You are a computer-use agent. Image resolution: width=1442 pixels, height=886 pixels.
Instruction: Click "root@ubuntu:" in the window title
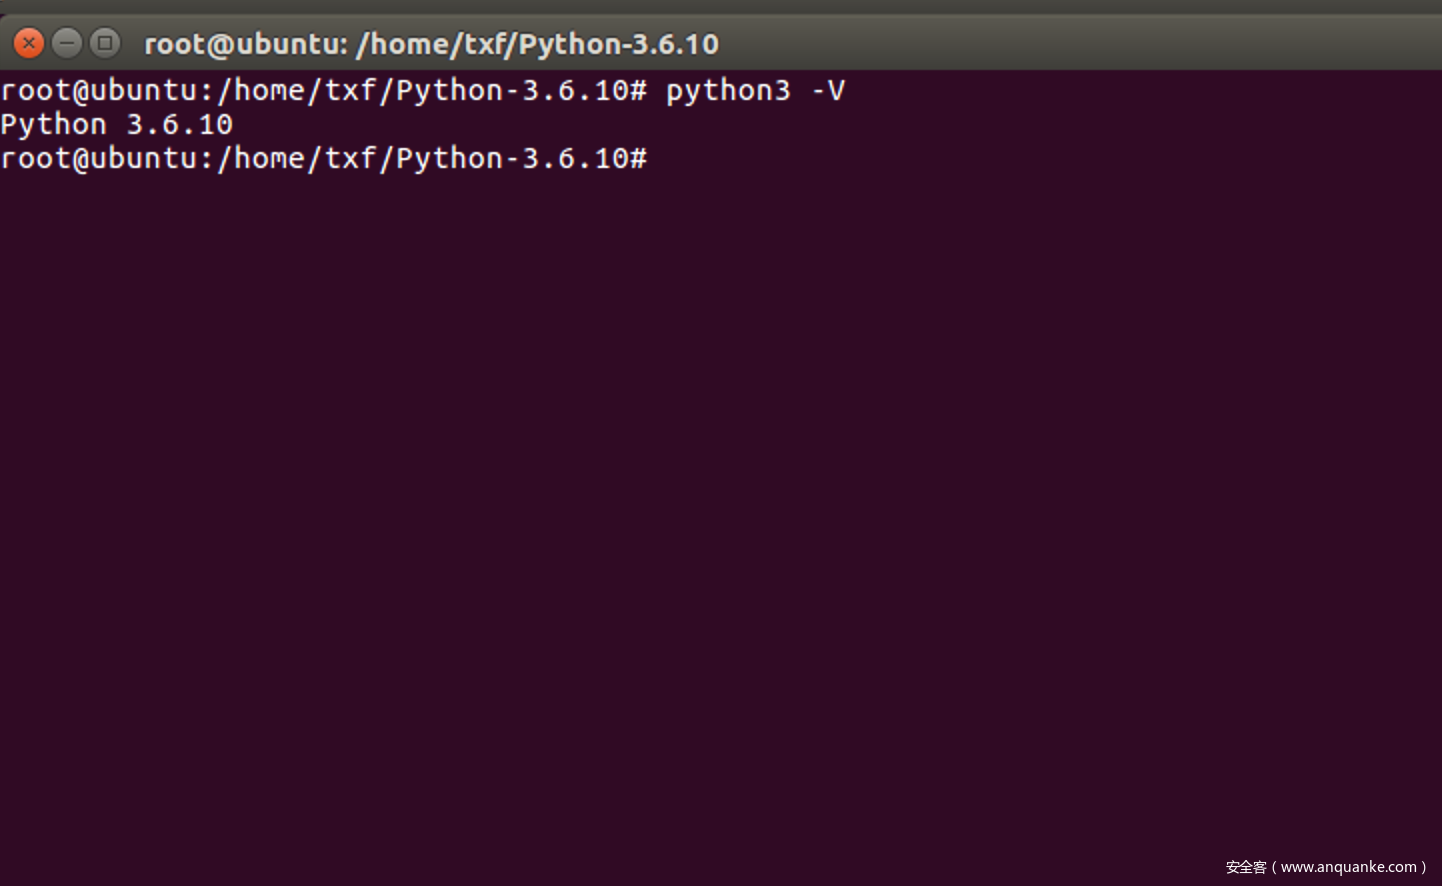click(x=245, y=44)
